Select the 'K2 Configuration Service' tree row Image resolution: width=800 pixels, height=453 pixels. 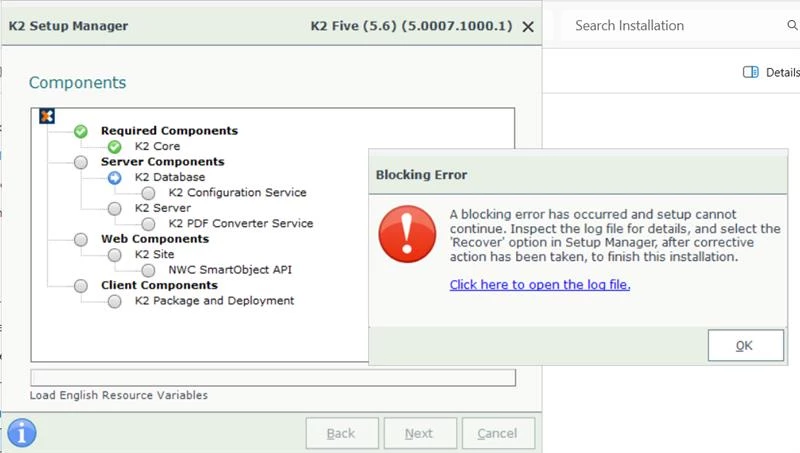237,192
